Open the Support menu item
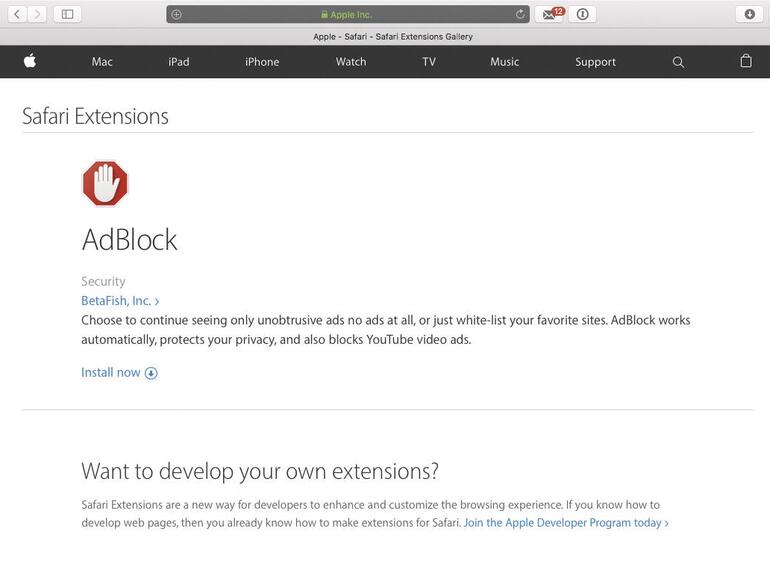 pos(596,62)
